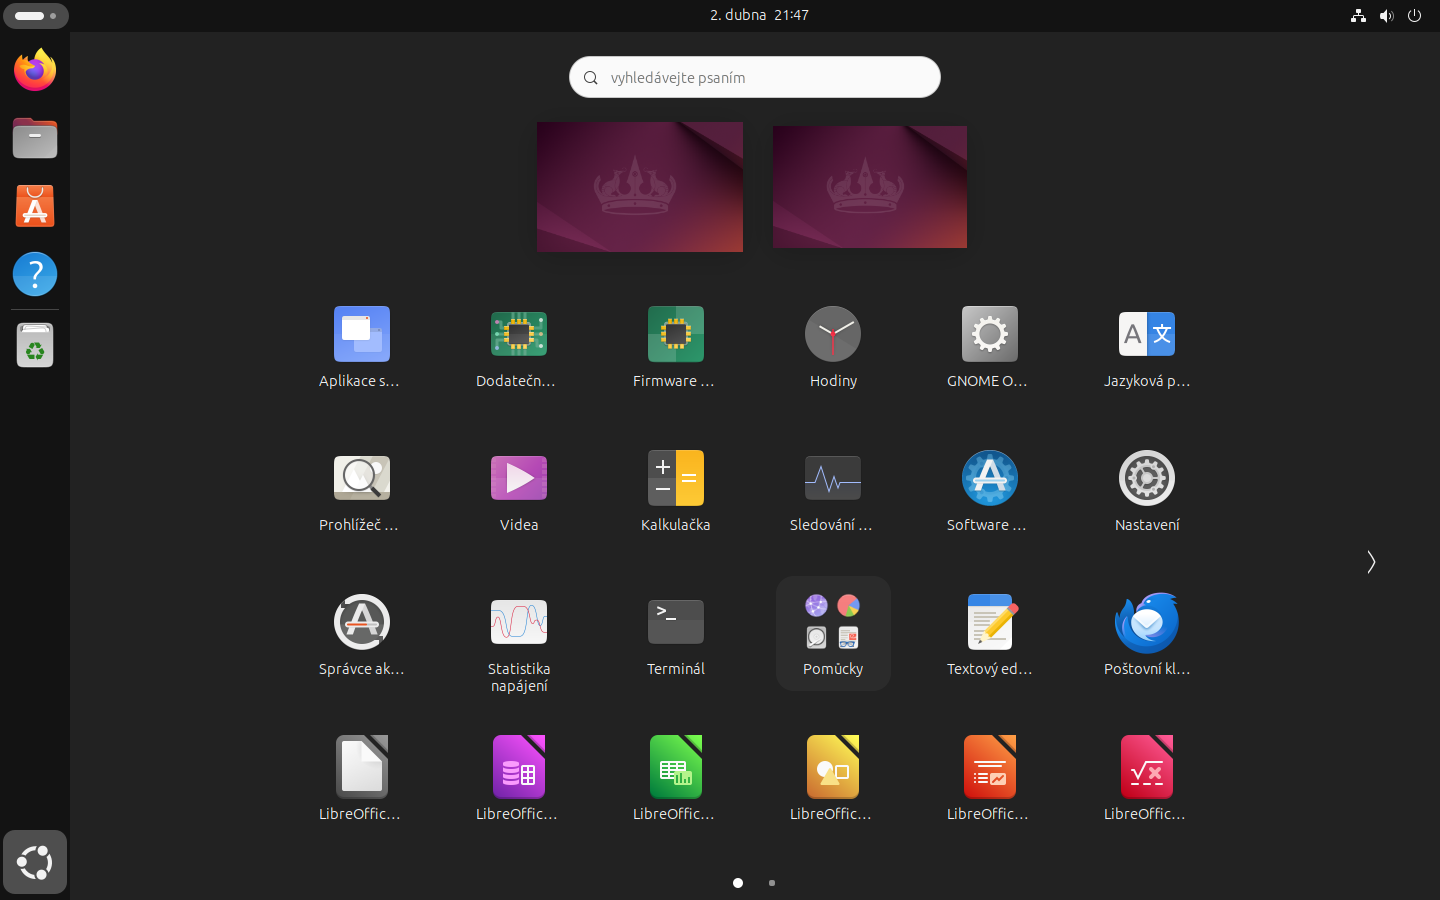Open Firefox from the dock
1440x900 pixels.
click(x=35, y=71)
